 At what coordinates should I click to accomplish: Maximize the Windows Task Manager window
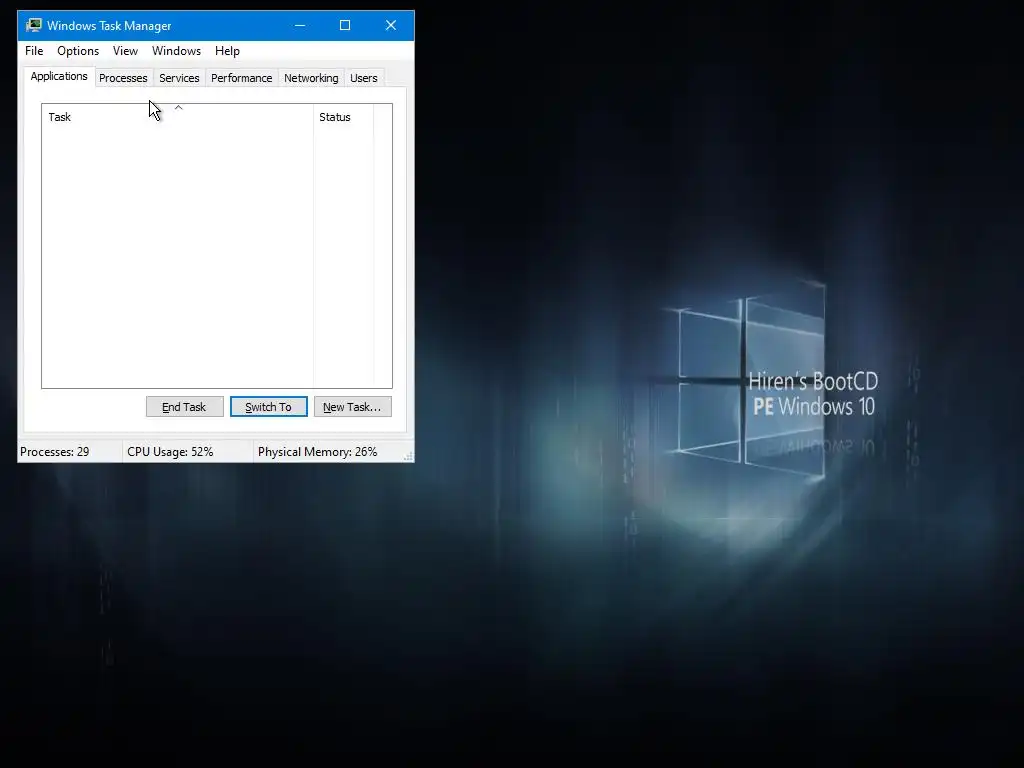pyautogui.click(x=345, y=25)
